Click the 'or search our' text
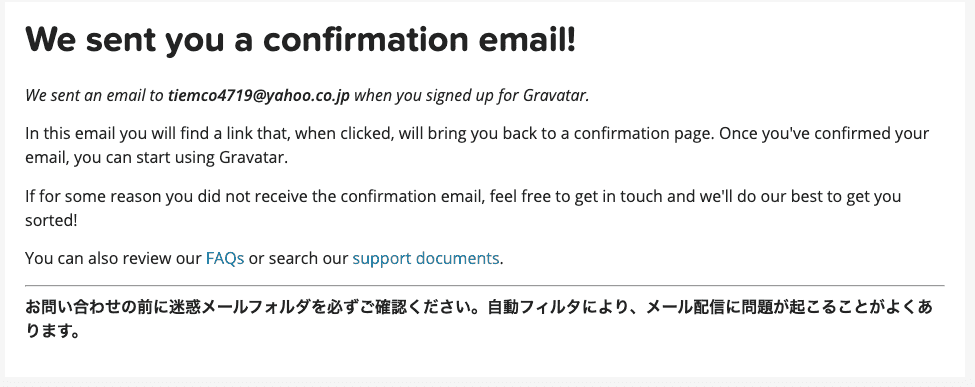This screenshot has width=975, height=387. [x=298, y=258]
